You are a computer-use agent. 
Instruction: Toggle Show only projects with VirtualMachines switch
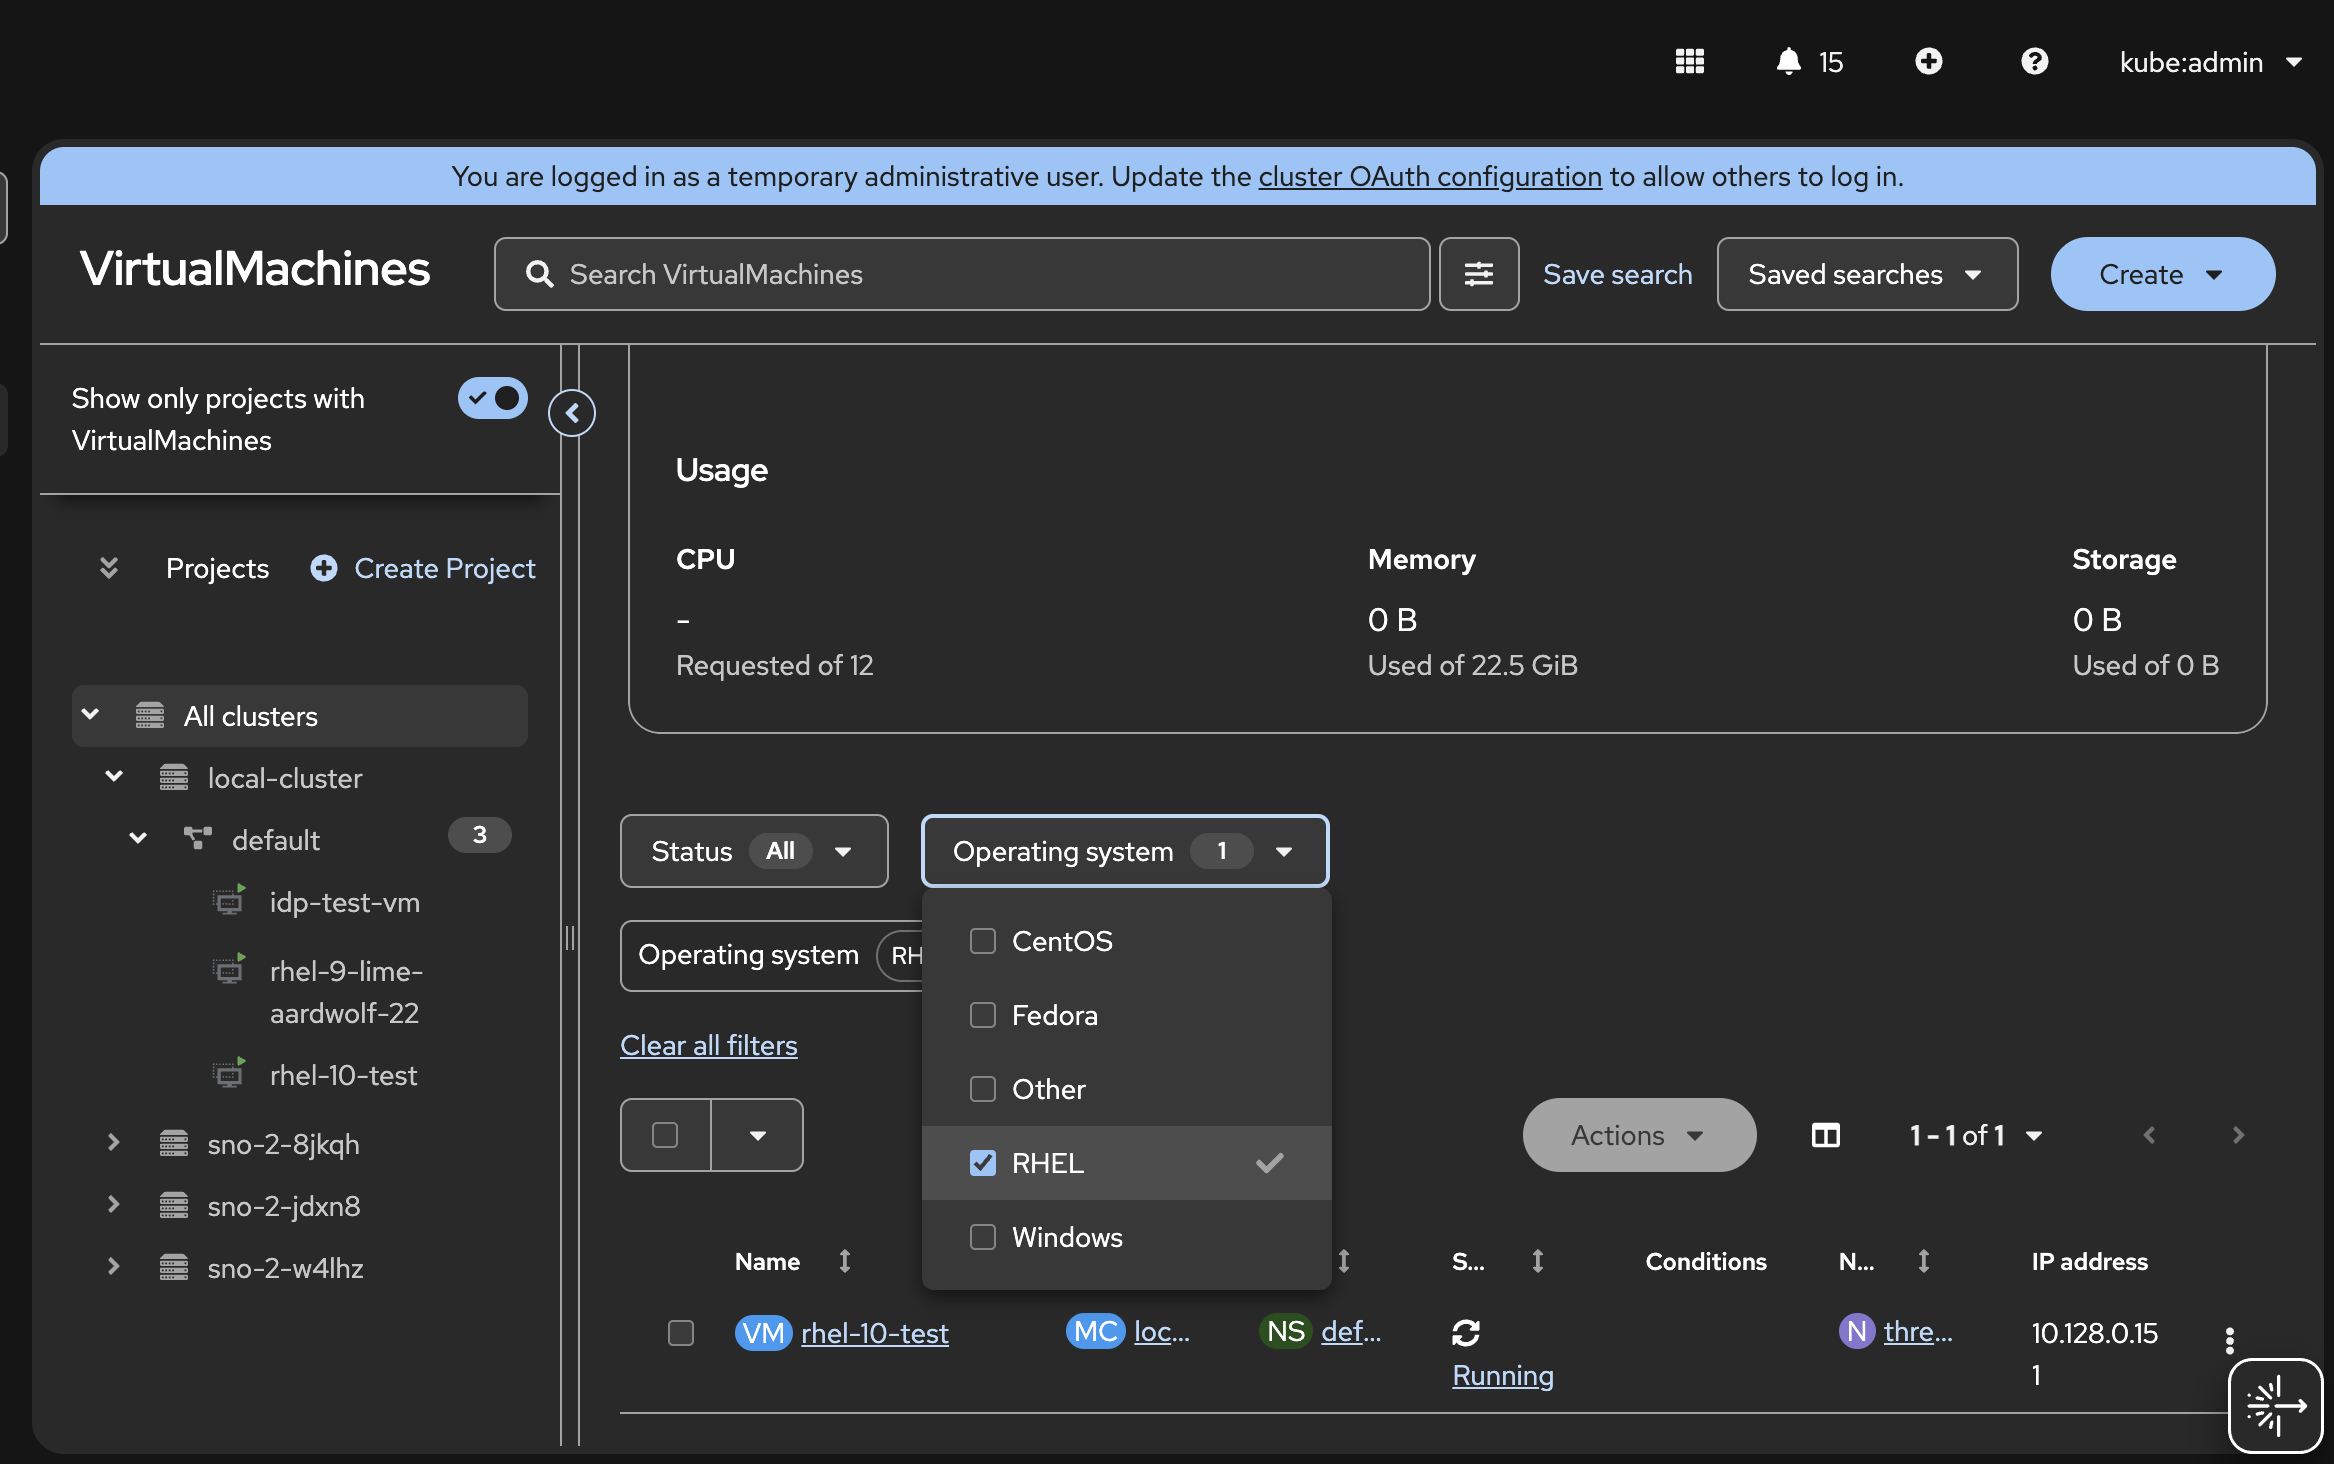coord(492,398)
